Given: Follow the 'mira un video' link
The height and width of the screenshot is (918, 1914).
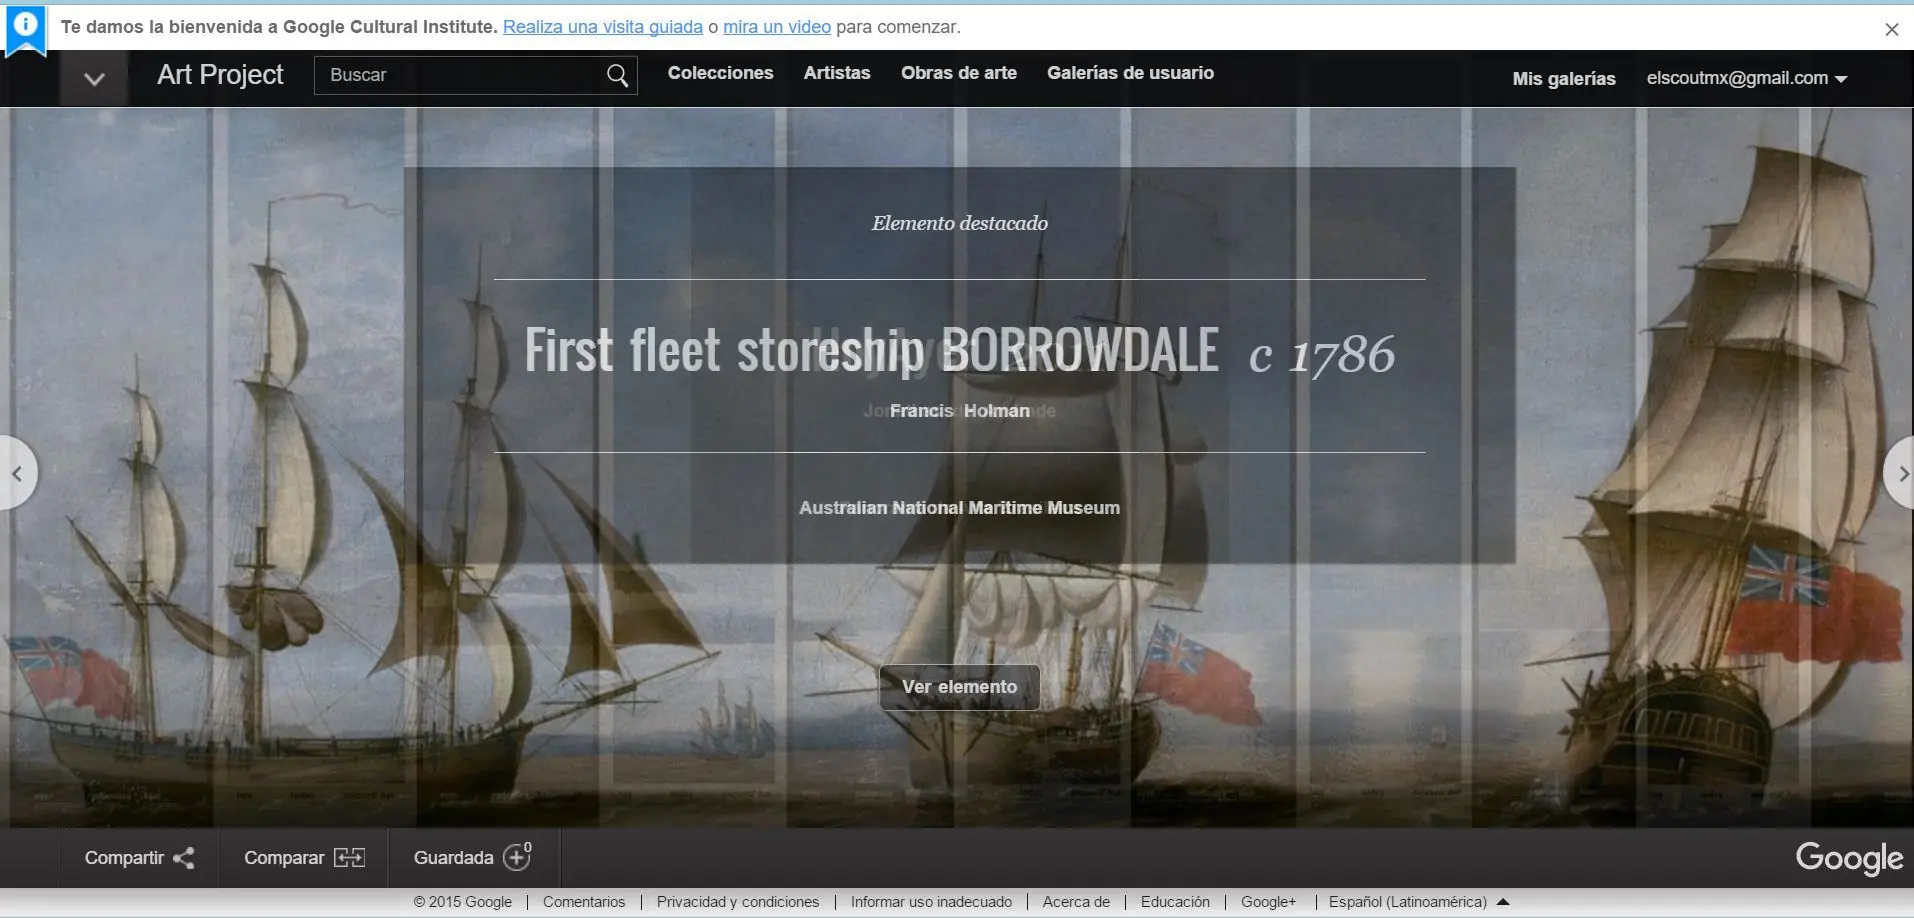Looking at the screenshot, I should click(x=777, y=27).
